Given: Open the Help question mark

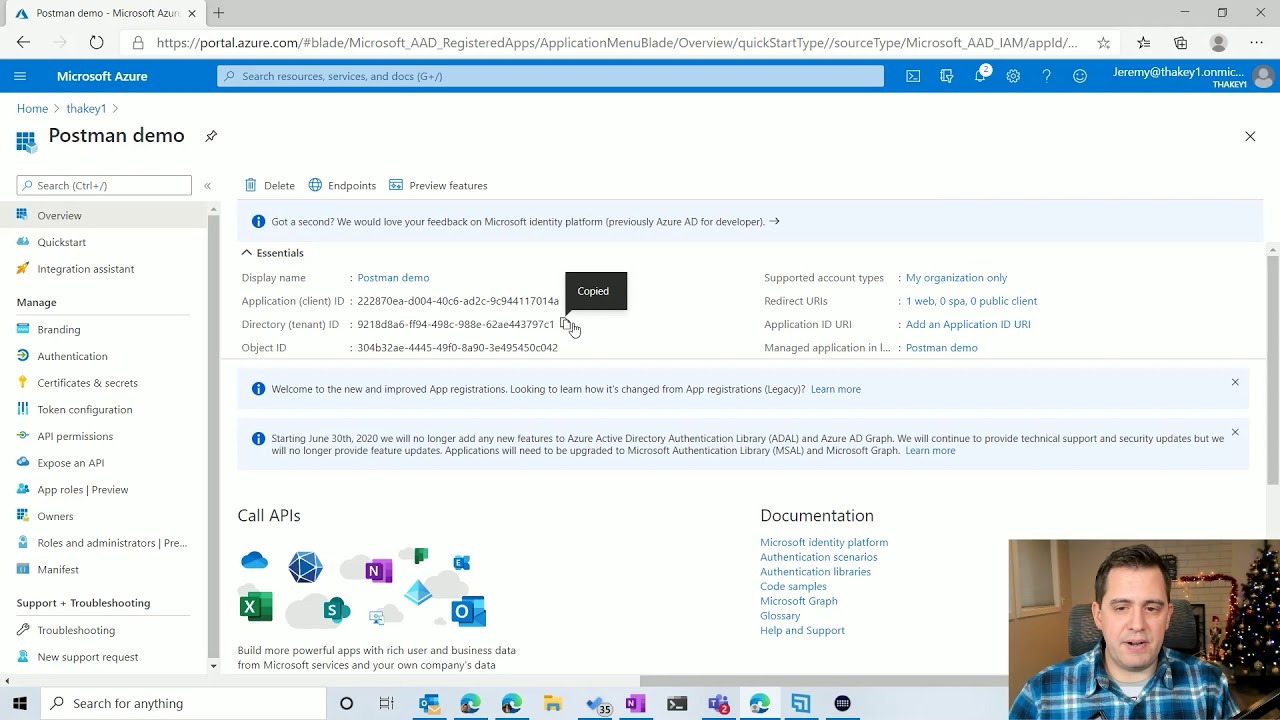Looking at the screenshot, I should click(x=1046, y=76).
